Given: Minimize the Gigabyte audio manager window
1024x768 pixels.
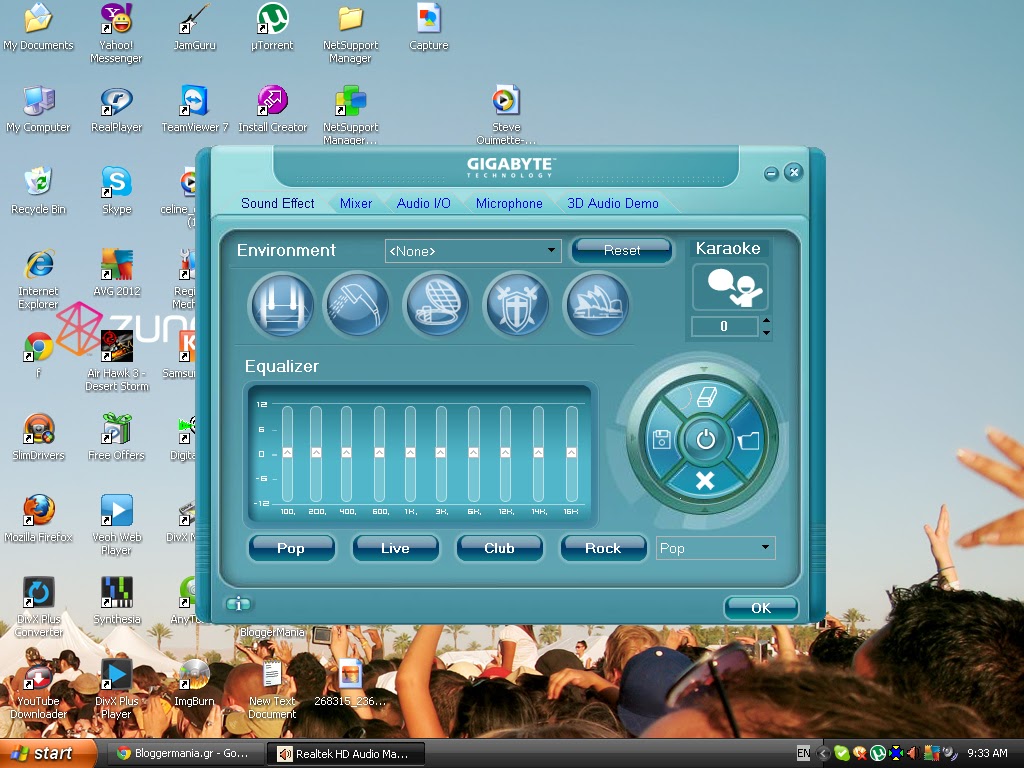Looking at the screenshot, I should point(771,173).
